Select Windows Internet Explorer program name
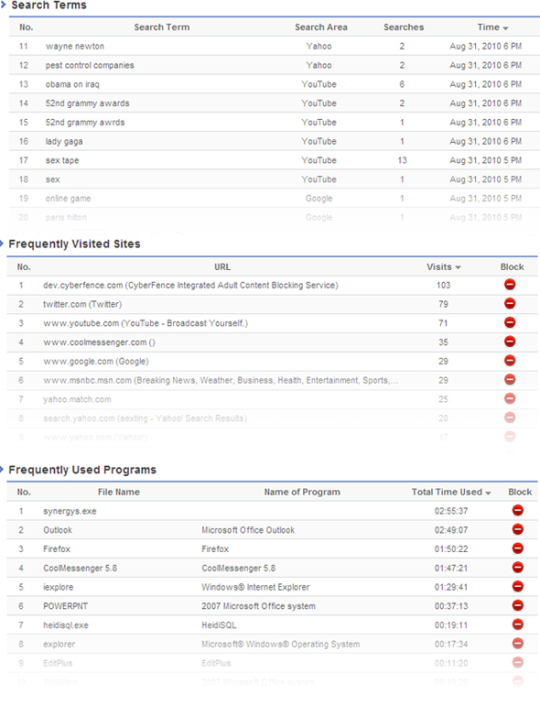This screenshot has height=705, width=540. pyautogui.click(x=255, y=587)
